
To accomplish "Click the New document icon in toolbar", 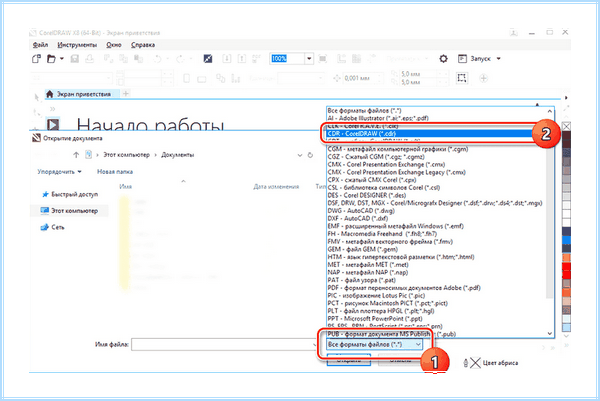I will click(x=36, y=59).
